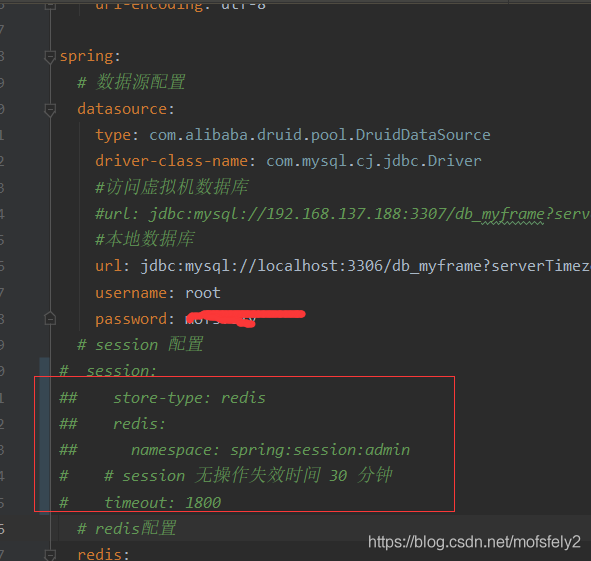Click the '# session 配置' comment
The image size is (591, 561).
tap(140, 345)
